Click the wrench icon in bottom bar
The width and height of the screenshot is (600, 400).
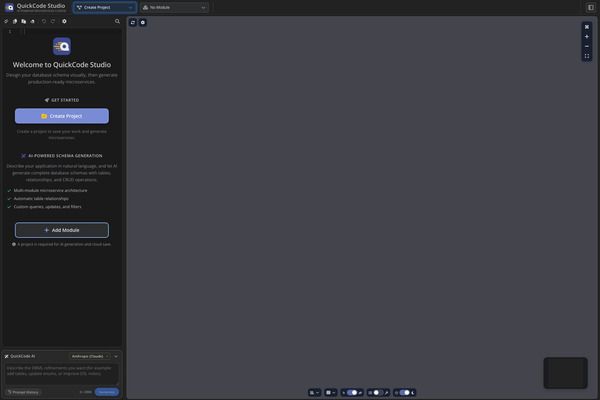click(386, 392)
